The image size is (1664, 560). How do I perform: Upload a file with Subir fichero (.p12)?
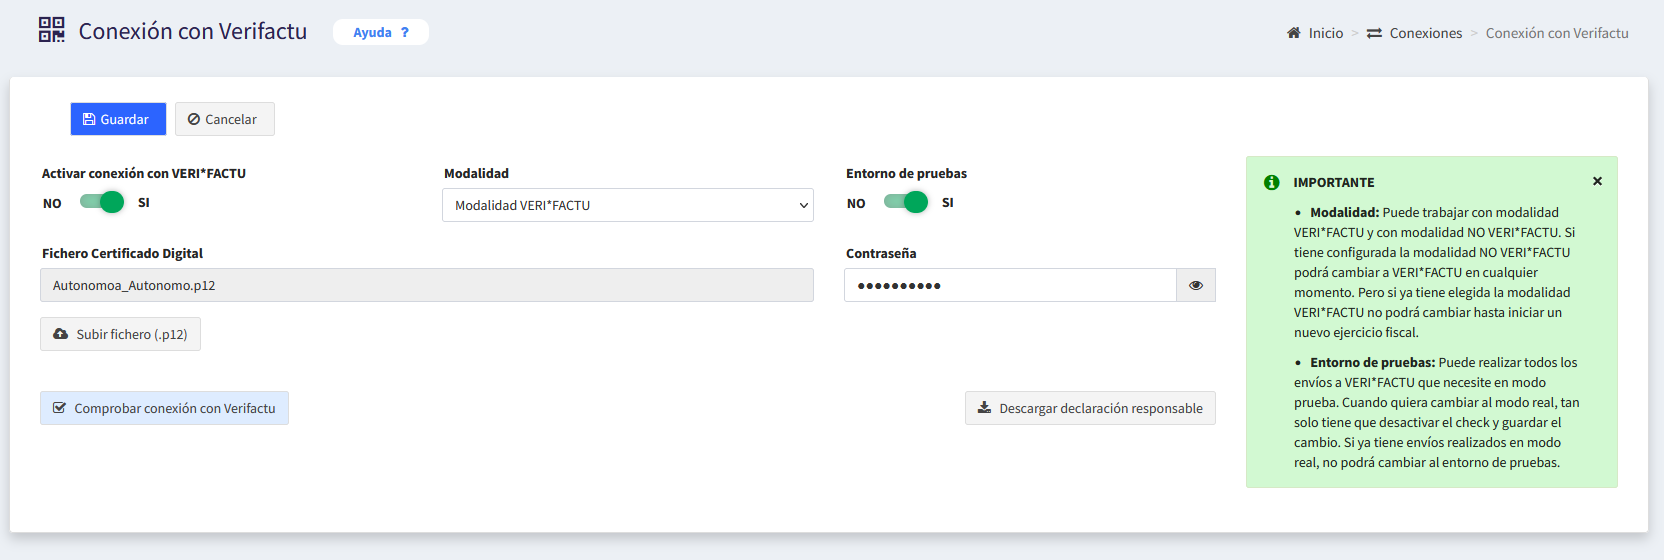pos(120,334)
